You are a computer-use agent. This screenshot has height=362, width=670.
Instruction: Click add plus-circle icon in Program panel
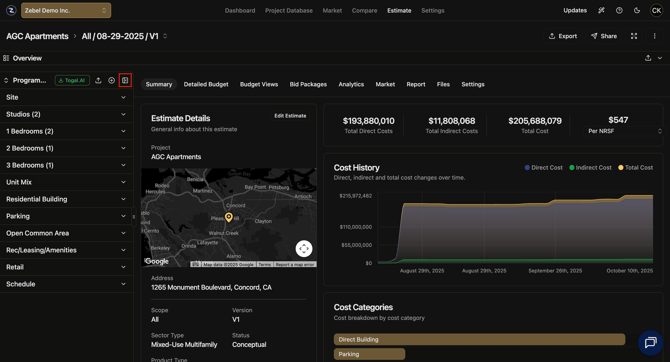112,80
